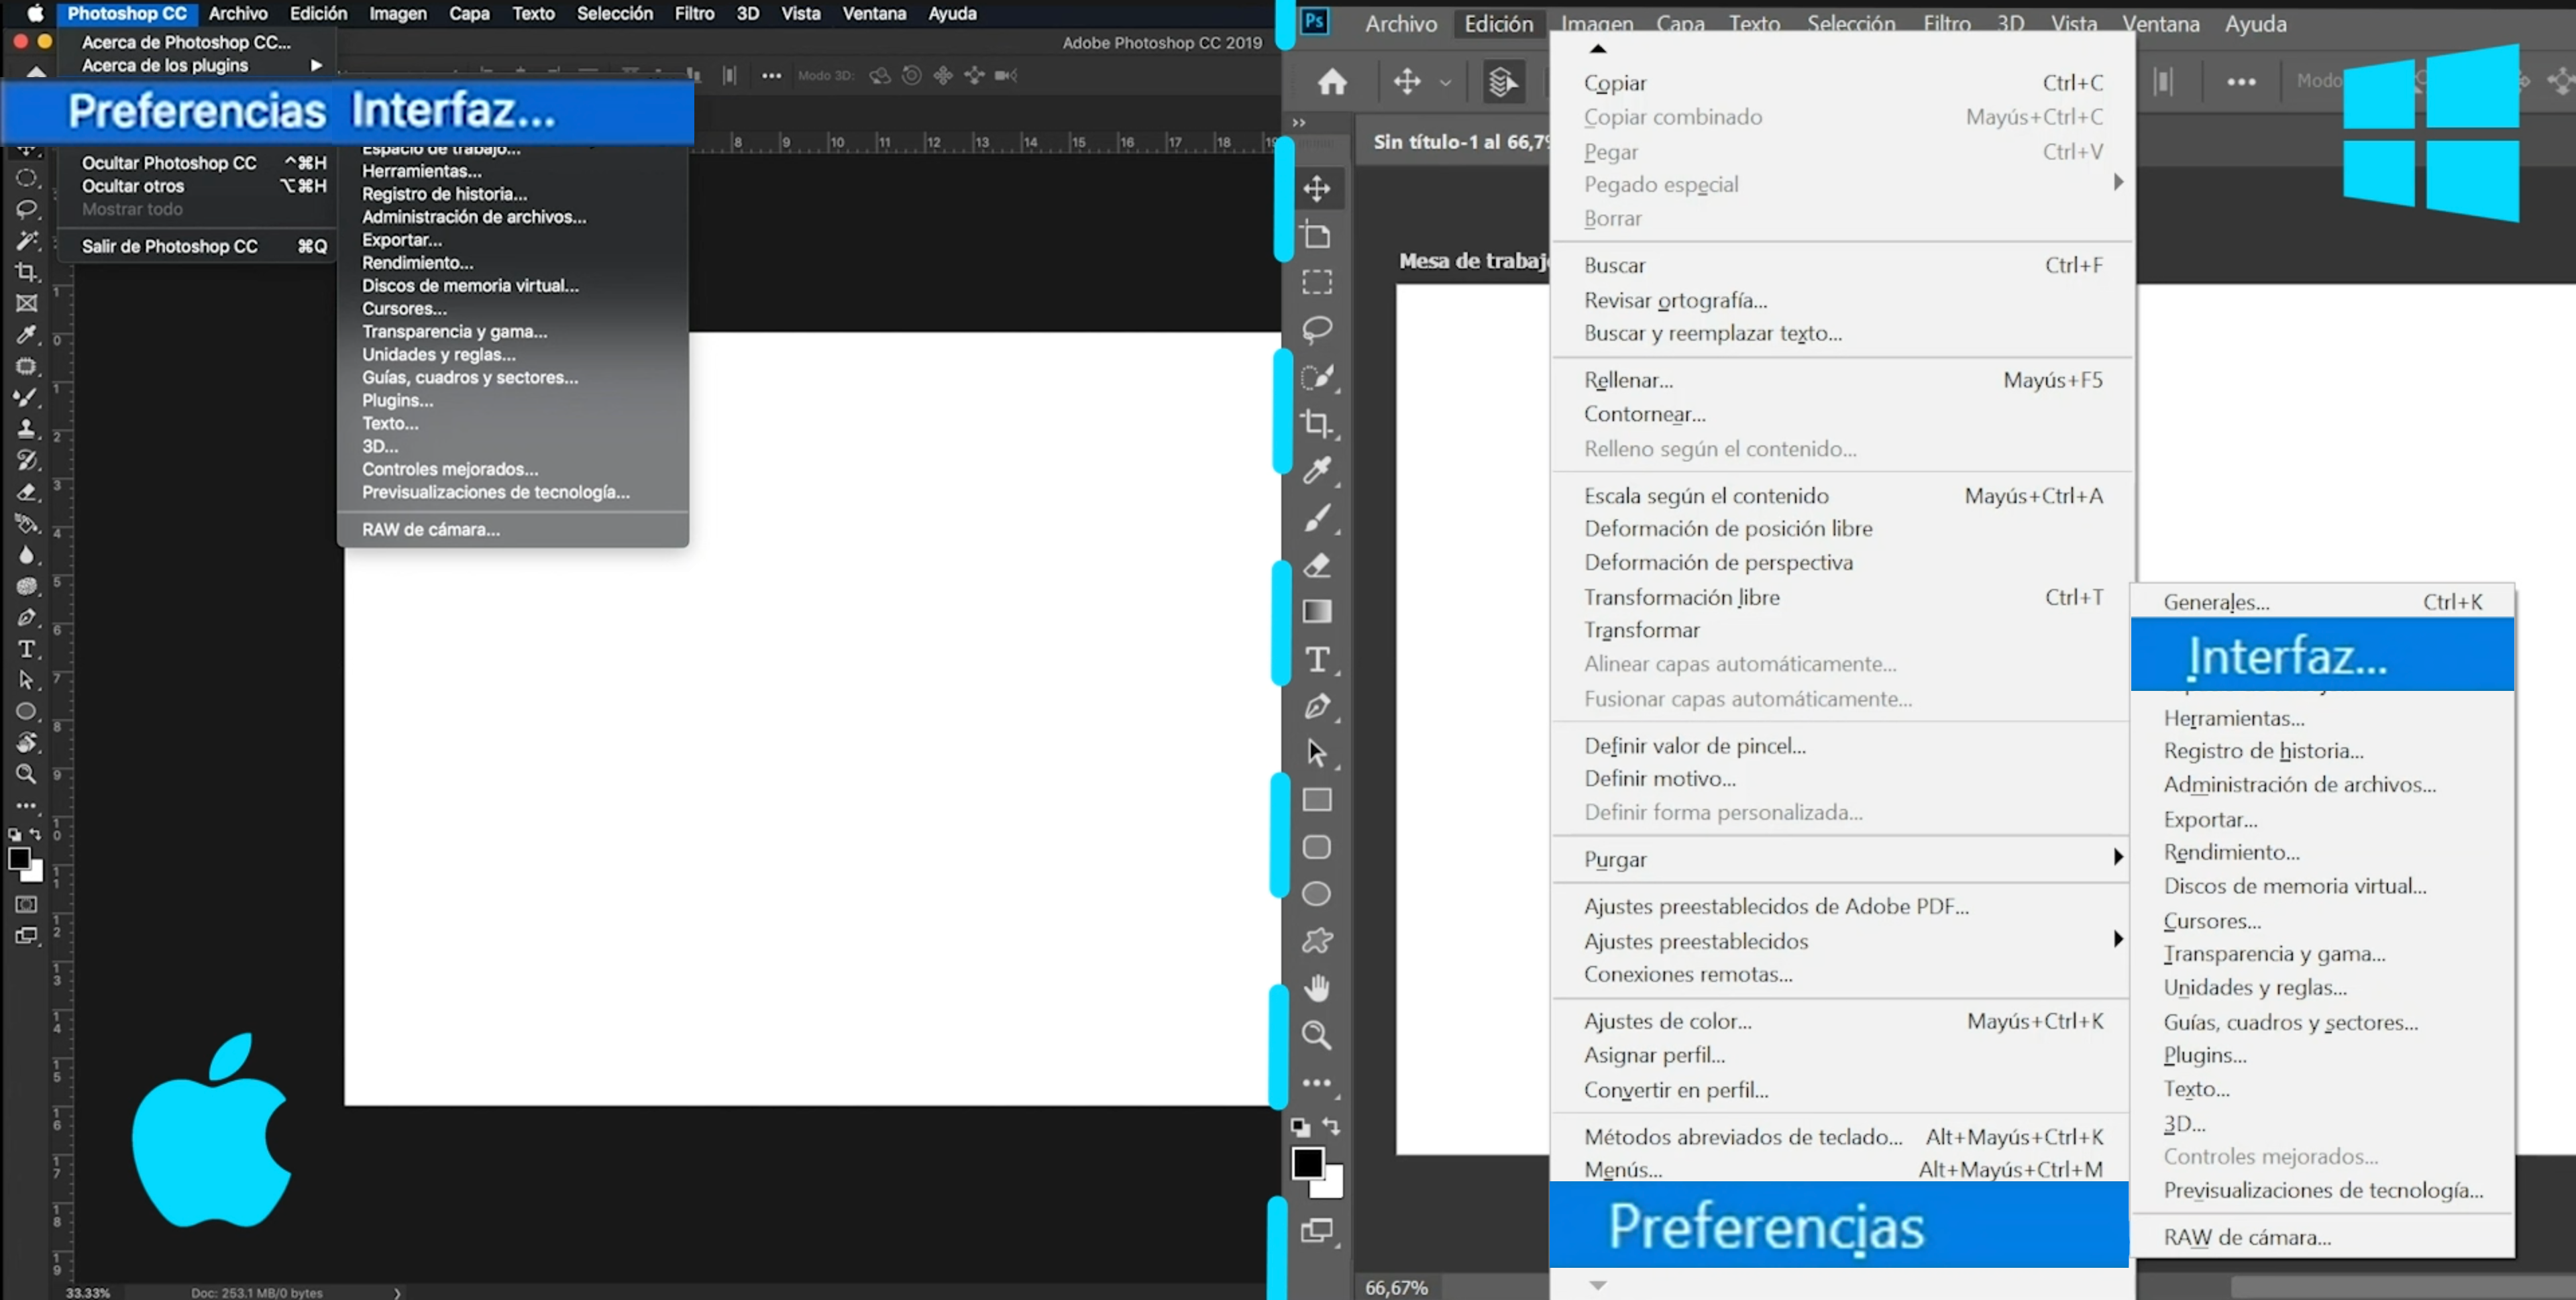Click the Ps logo in the Windows title bar
2576x1300 pixels.
[x=1314, y=22]
